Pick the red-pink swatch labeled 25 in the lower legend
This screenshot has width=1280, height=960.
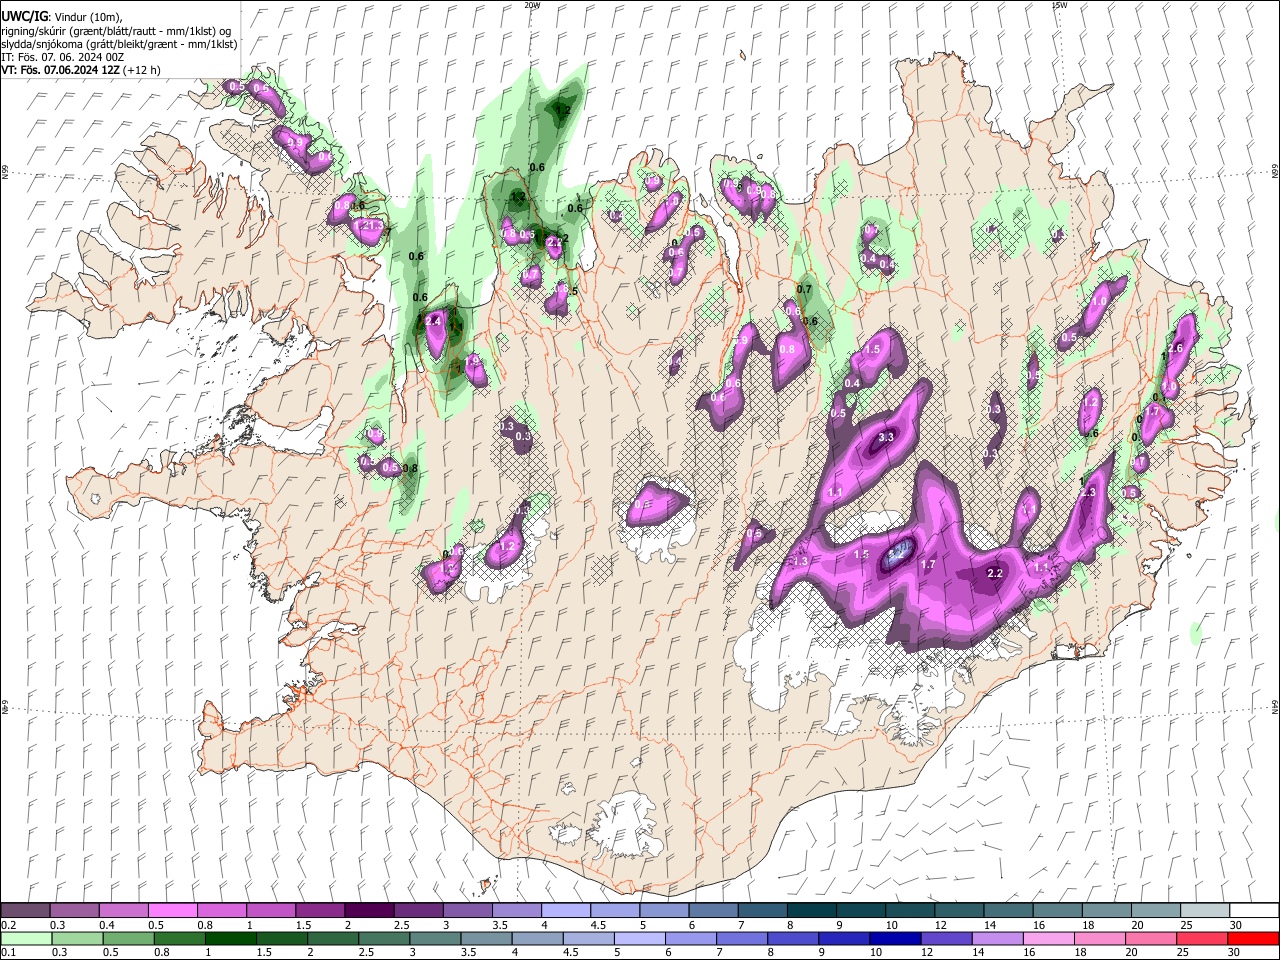coord(1201,938)
